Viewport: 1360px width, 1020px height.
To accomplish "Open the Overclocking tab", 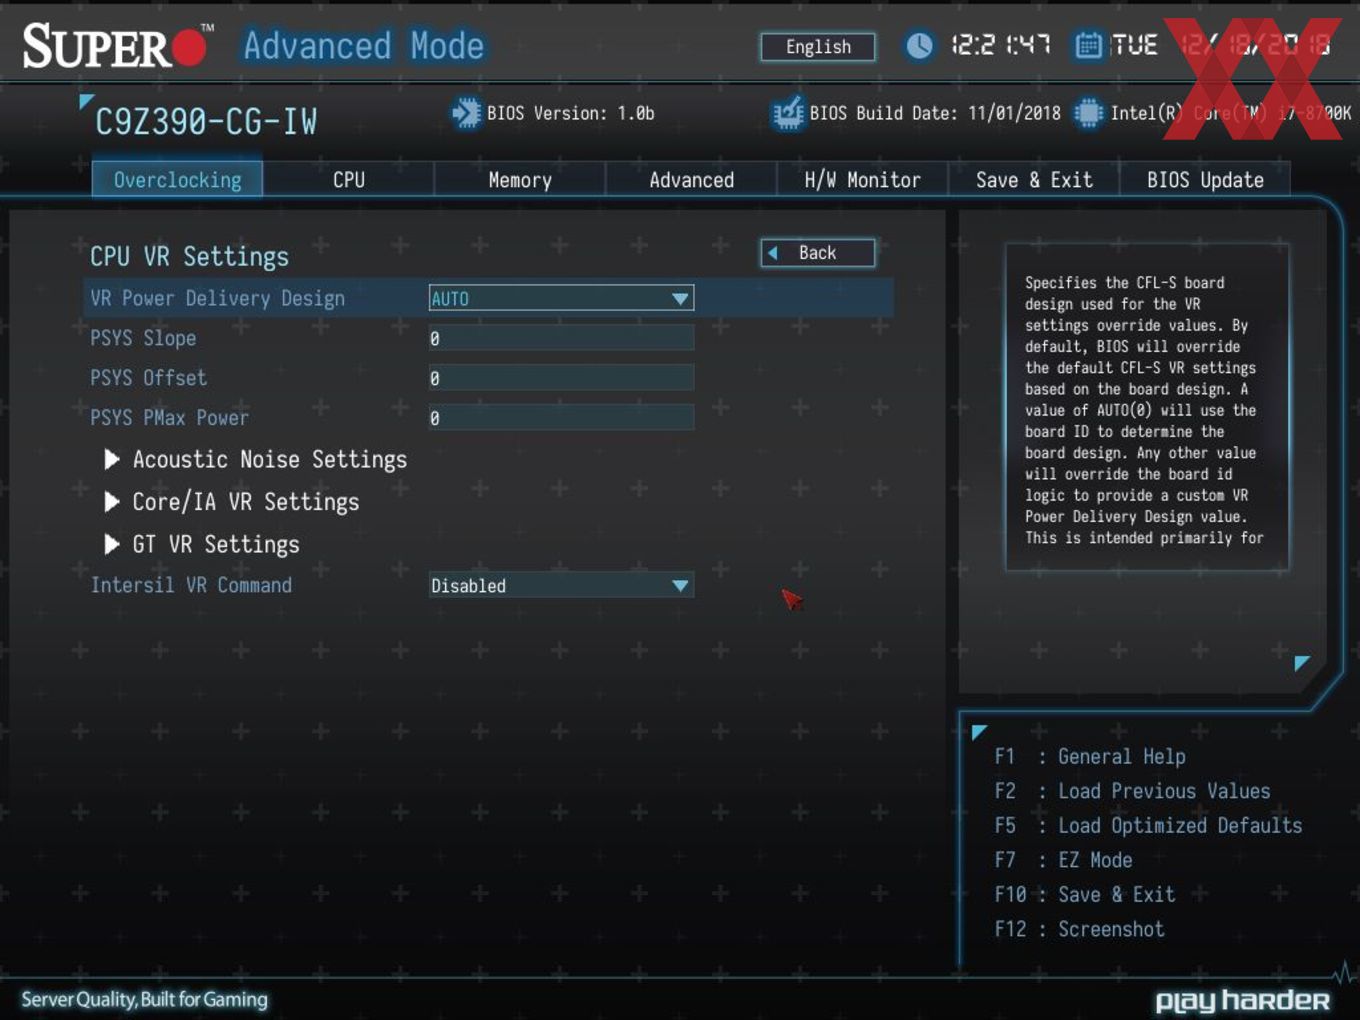I will 177,180.
